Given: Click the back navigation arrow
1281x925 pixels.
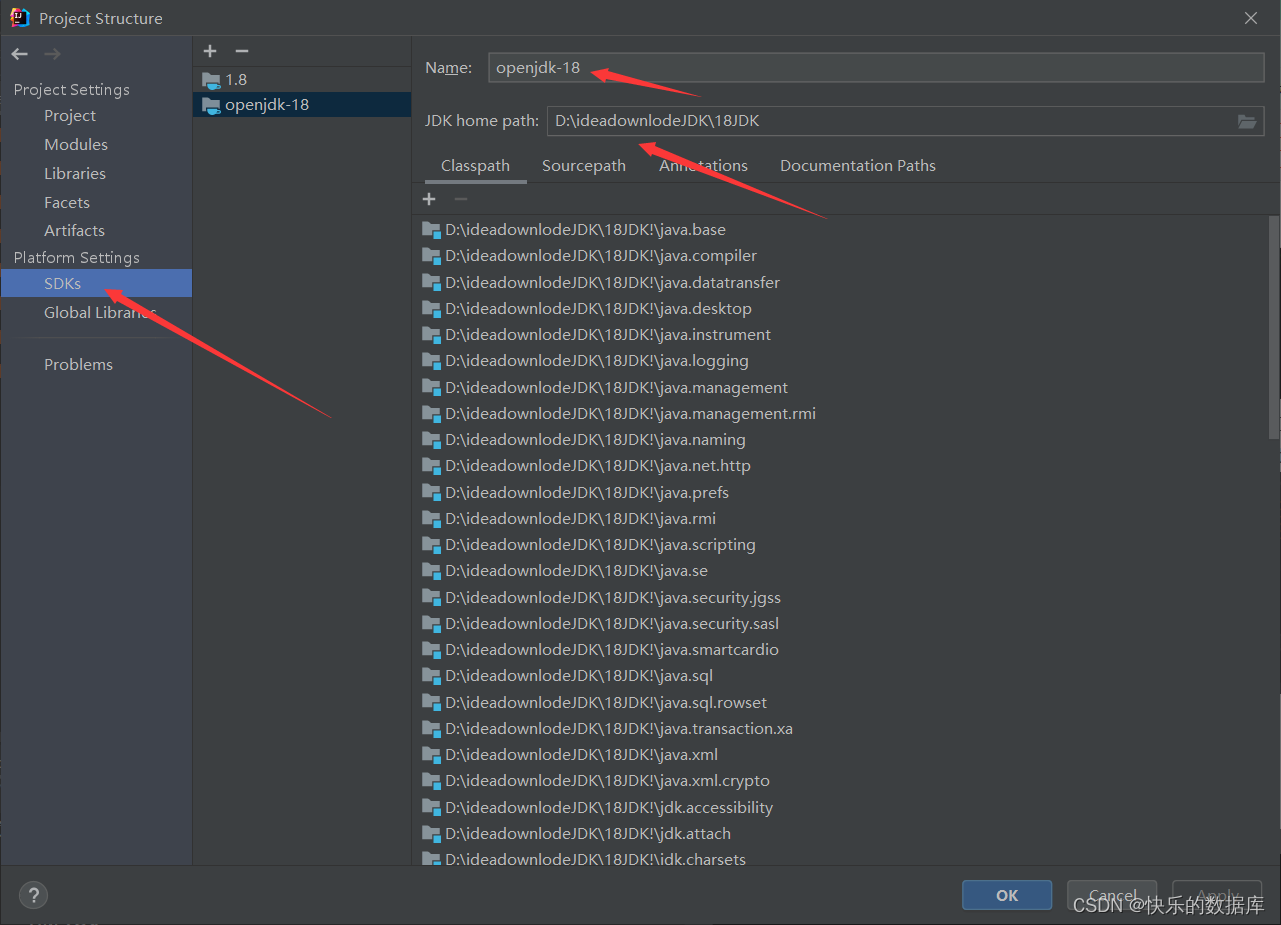Looking at the screenshot, I should [x=20, y=54].
